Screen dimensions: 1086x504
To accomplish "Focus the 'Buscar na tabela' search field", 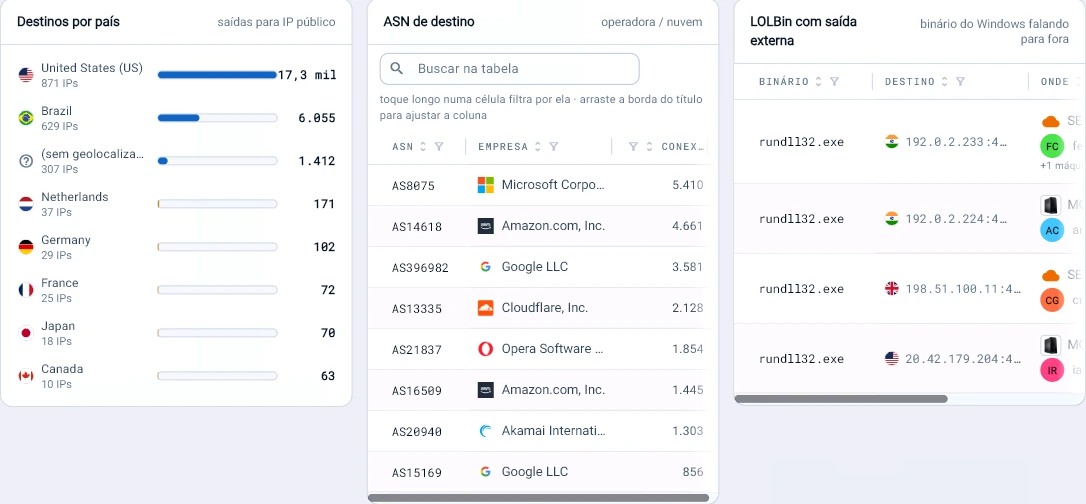I will coord(509,69).
